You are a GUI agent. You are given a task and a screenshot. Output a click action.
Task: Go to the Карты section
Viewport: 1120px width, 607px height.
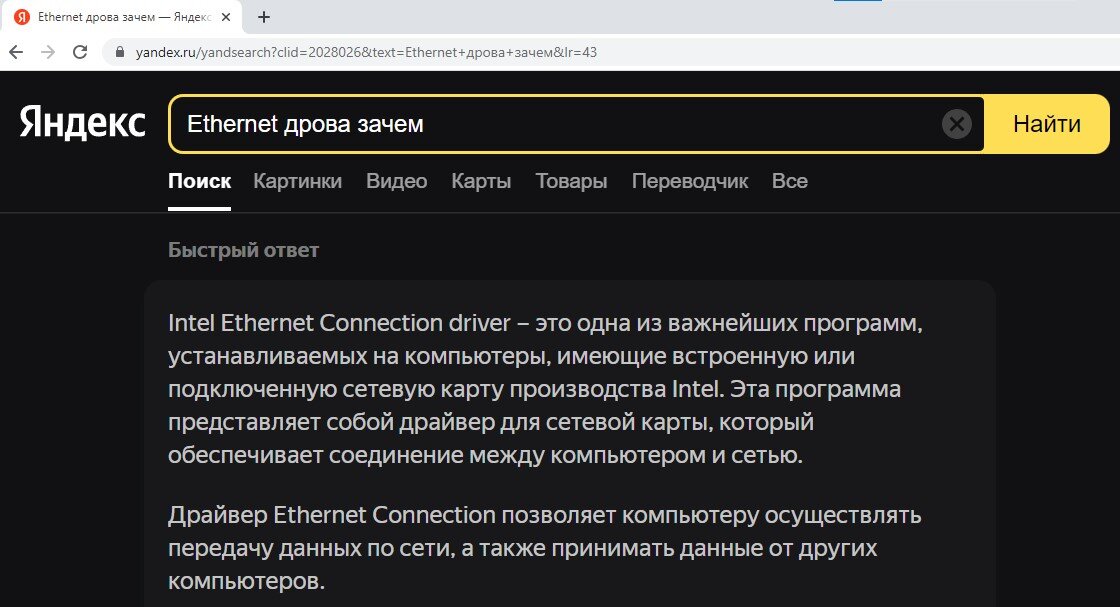pos(480,181)
